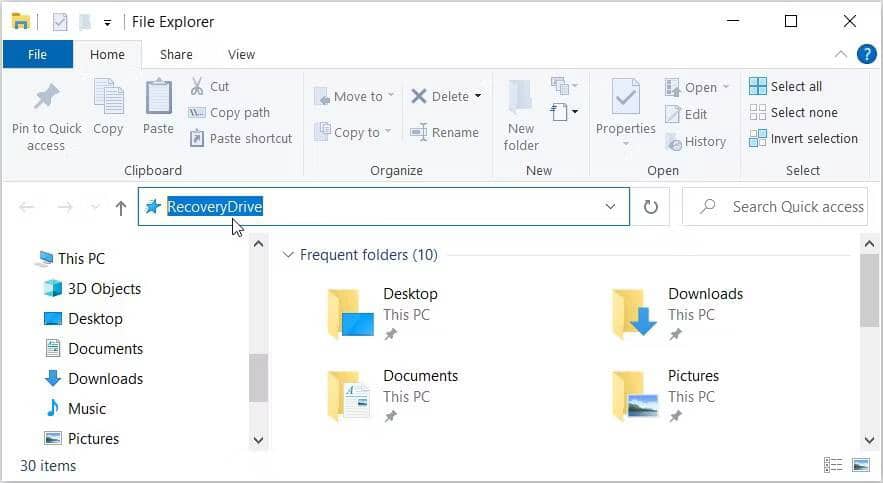Click the Rename button

(x=444, y=132)
